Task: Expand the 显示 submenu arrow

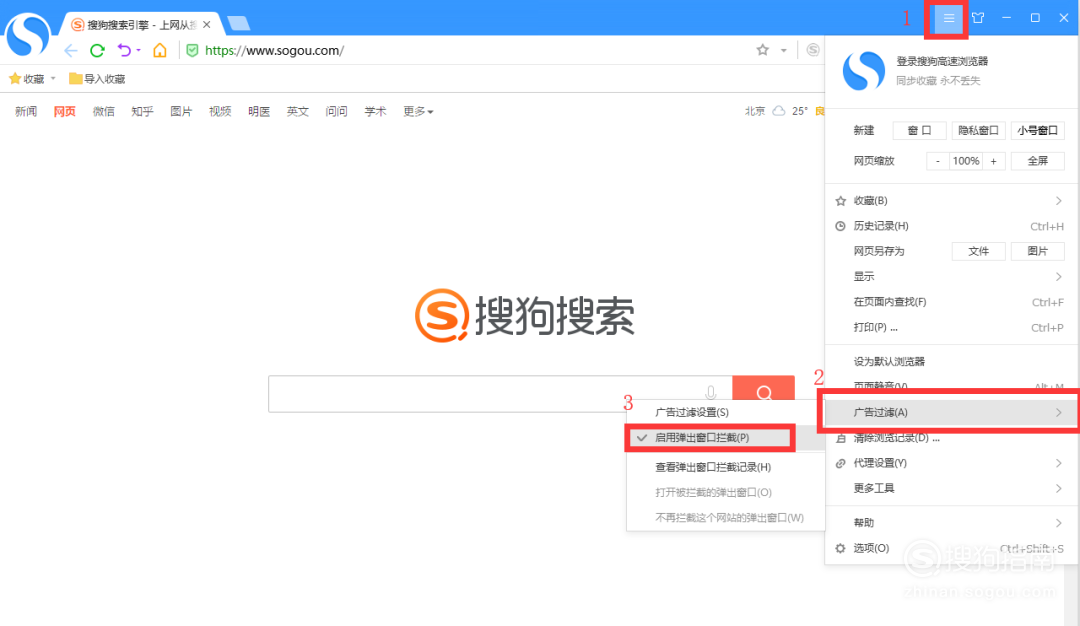Action: point(1059,276)
